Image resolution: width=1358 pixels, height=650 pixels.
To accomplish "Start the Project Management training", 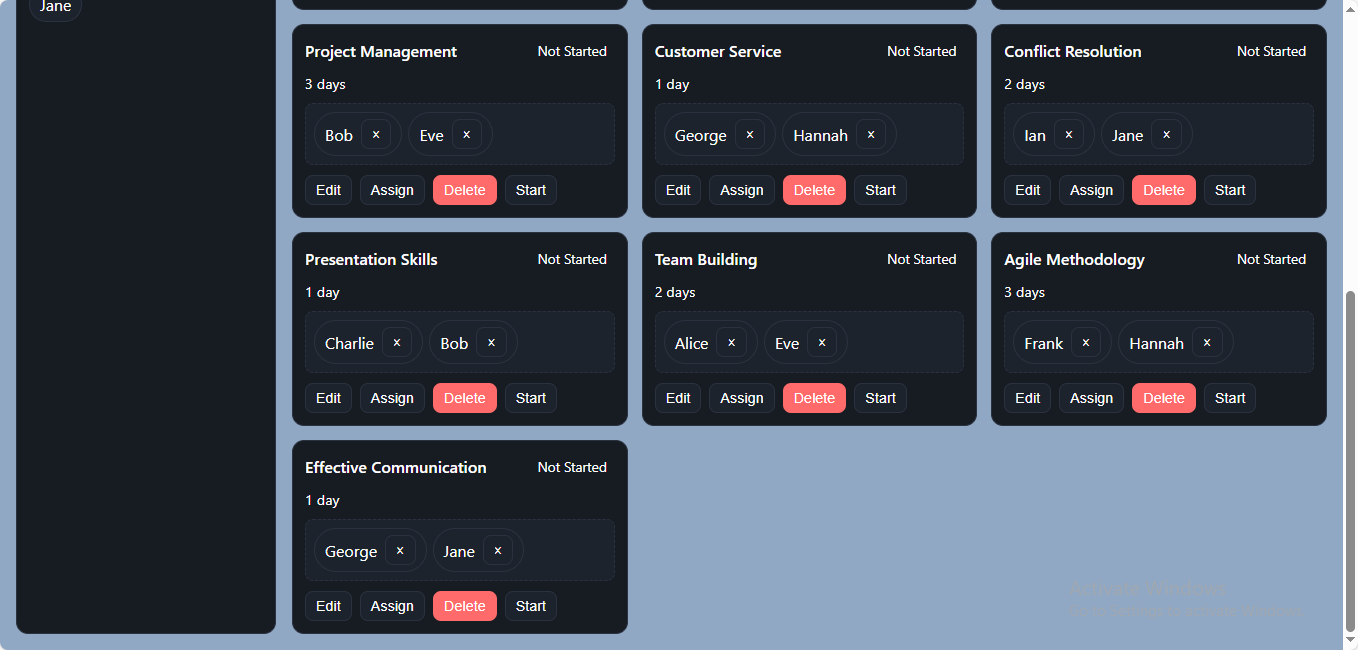I will click(531, 190).
